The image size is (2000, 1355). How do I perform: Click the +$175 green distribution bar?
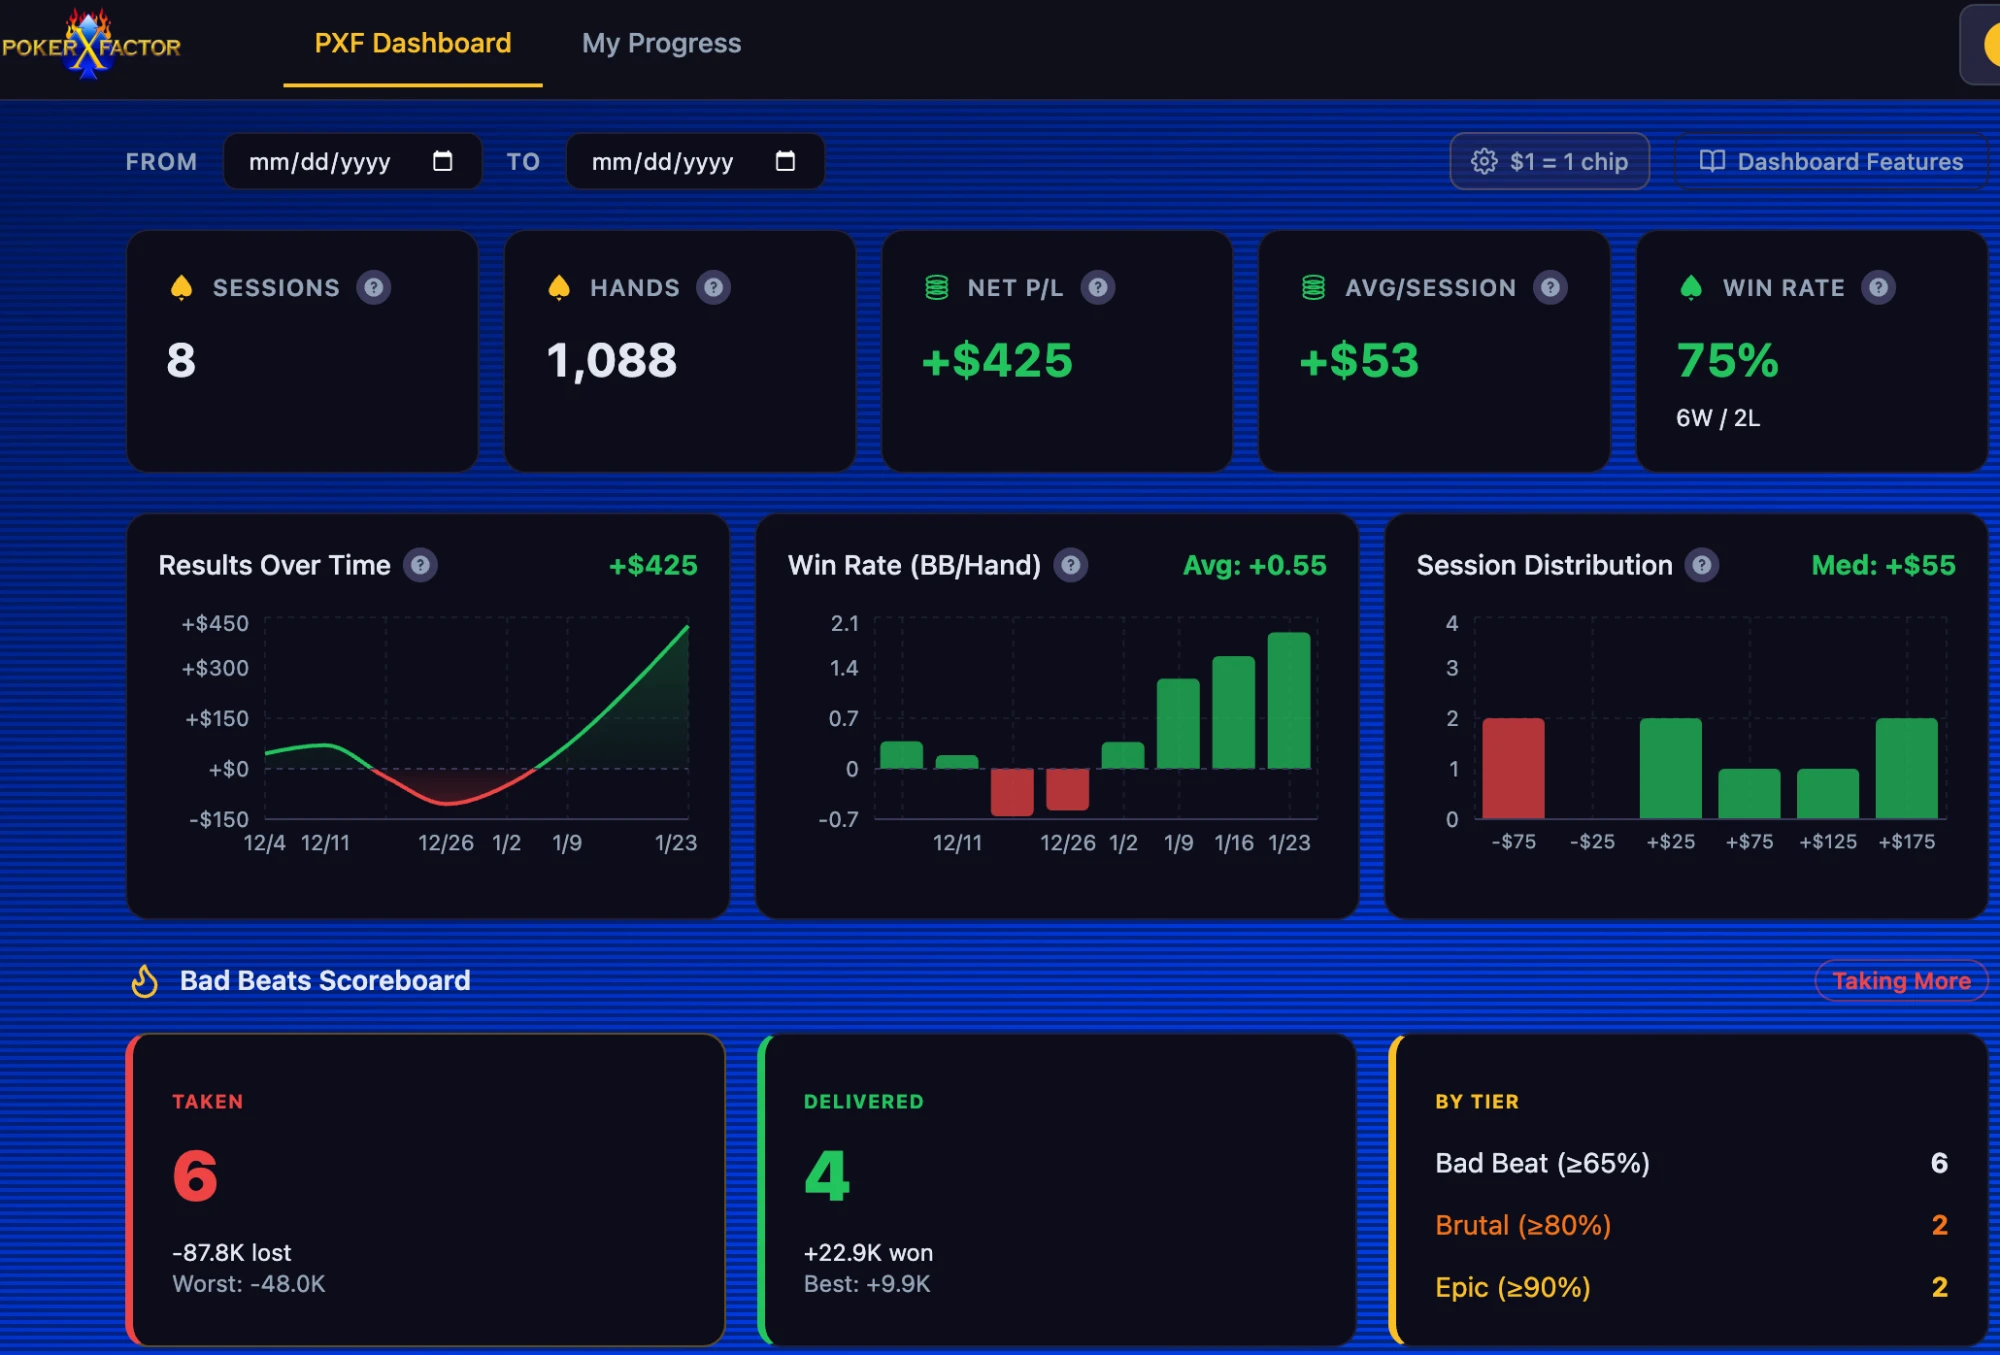click(1907, 768)
